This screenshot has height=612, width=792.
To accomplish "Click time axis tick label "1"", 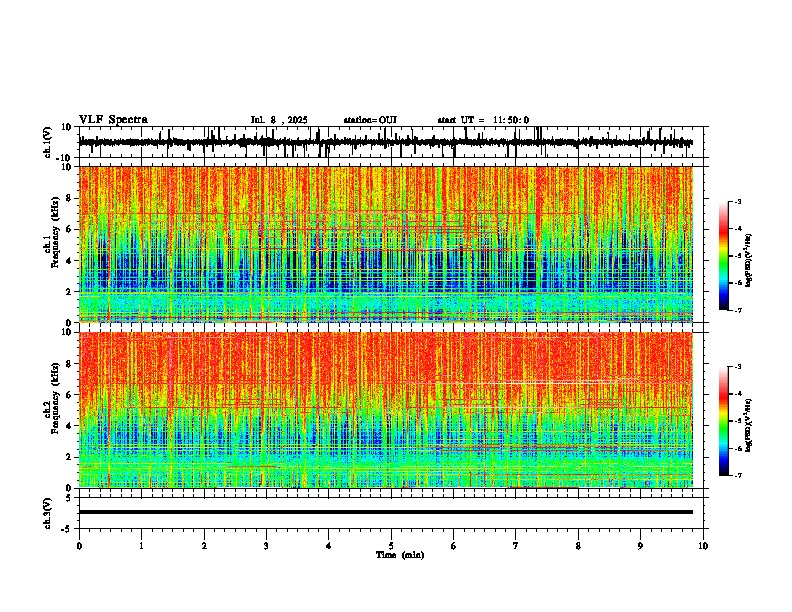I will (141, 546).
